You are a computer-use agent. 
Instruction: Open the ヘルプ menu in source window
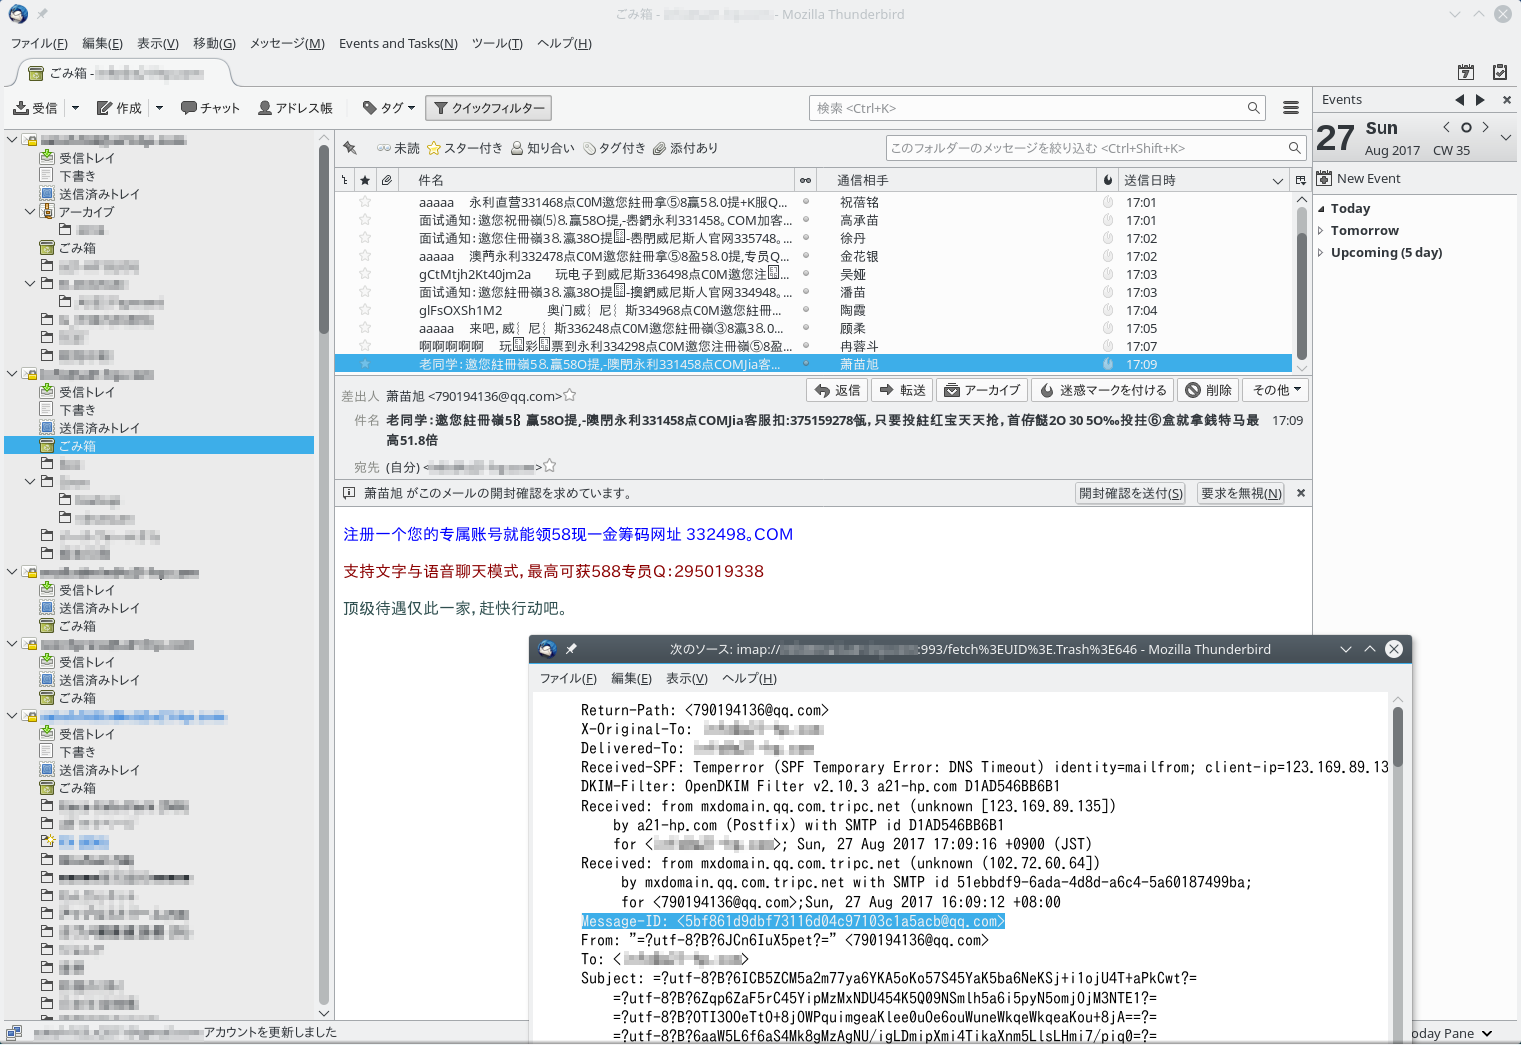[749, 678]
